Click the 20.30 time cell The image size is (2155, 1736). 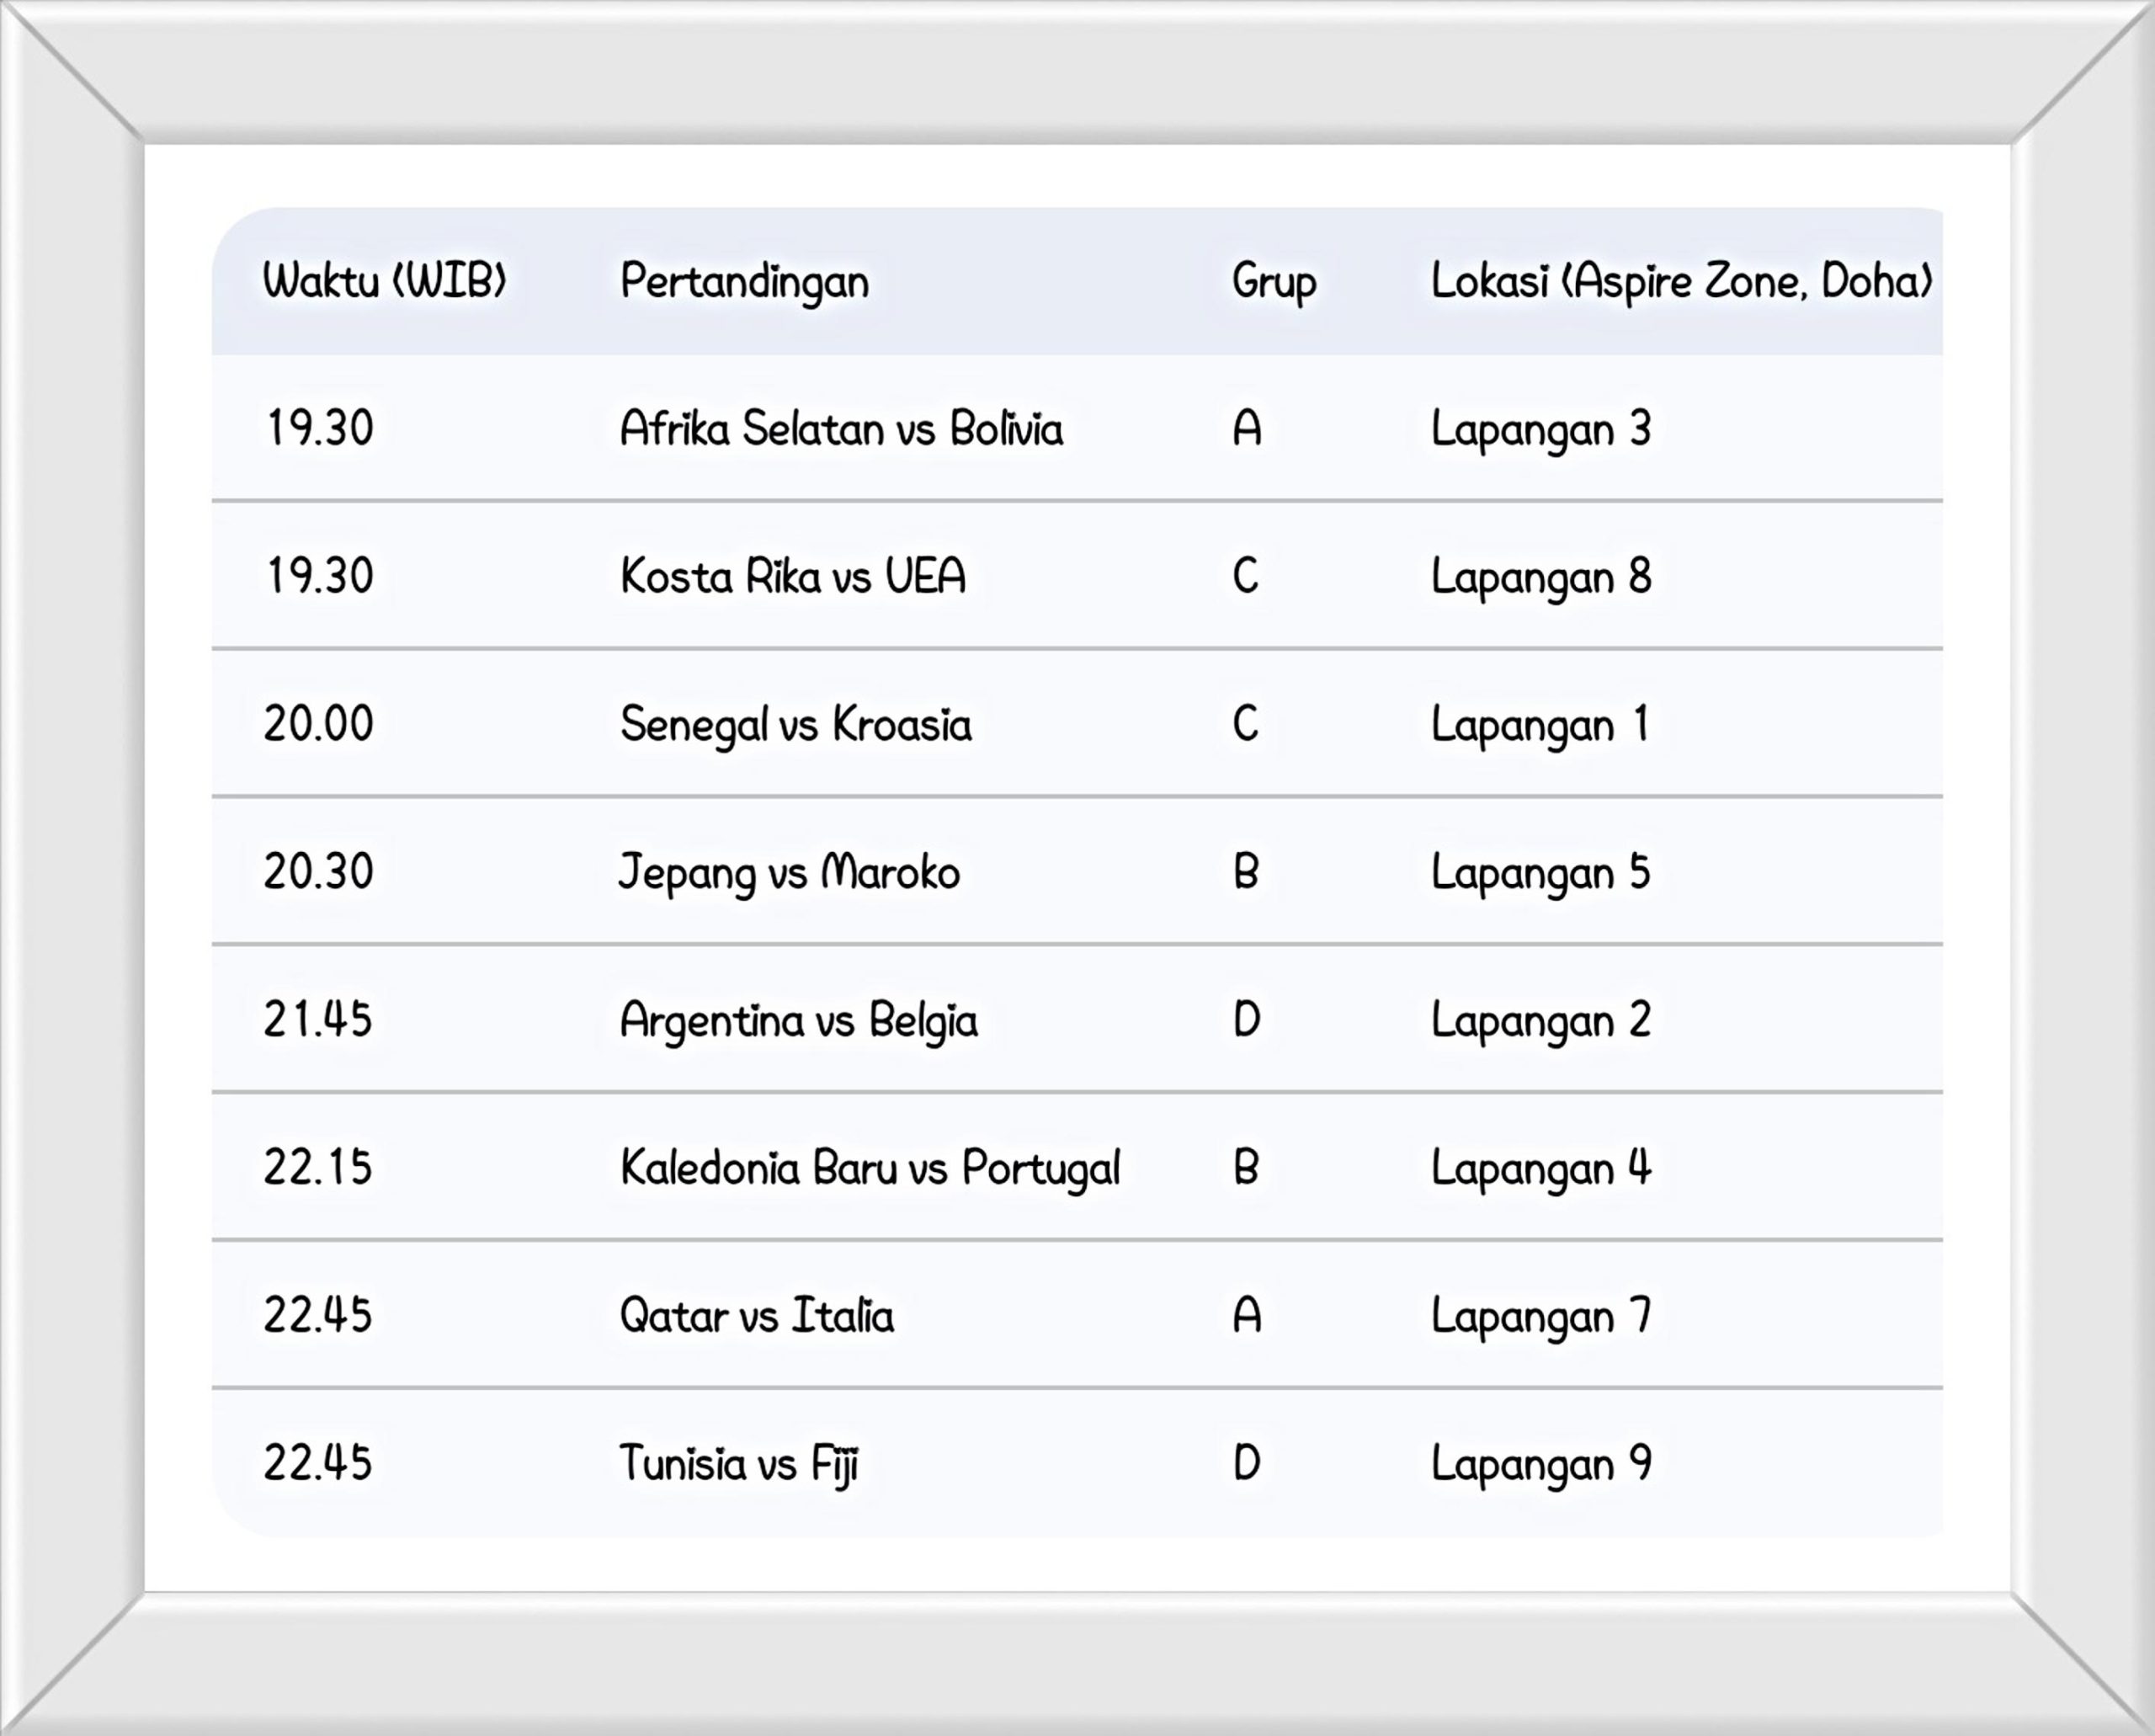tap(318, 872)
